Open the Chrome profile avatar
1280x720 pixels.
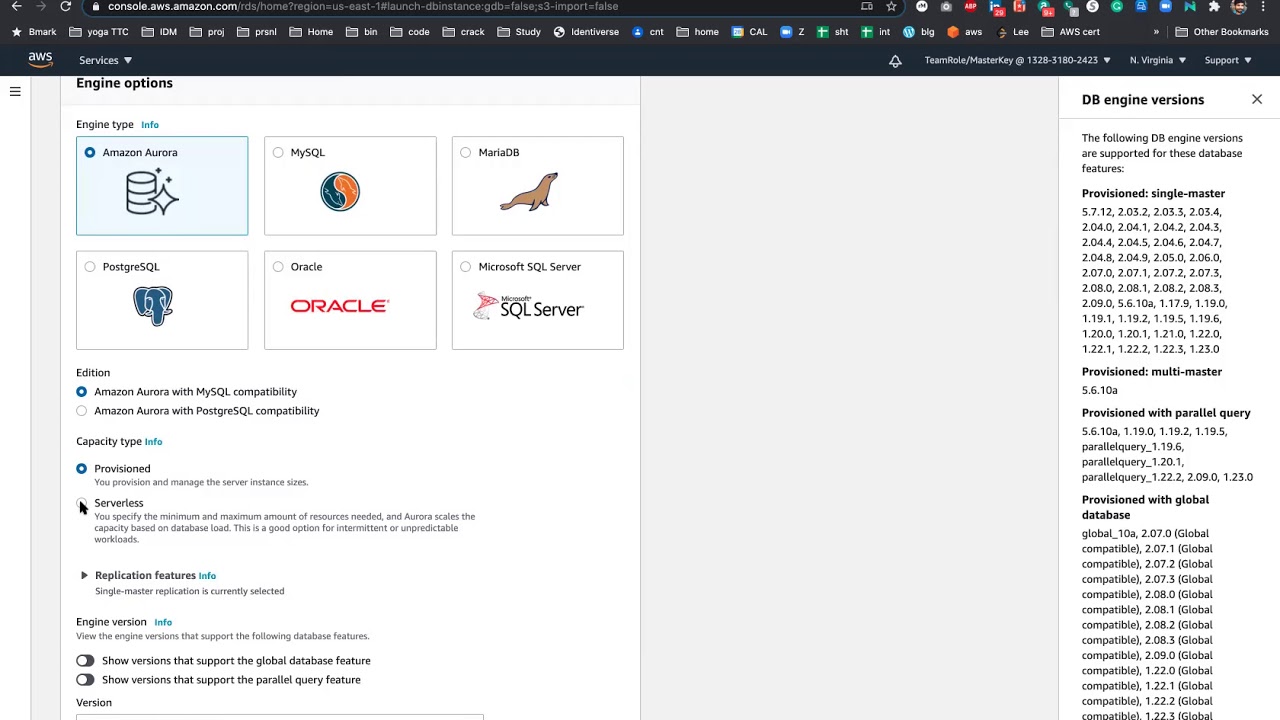click(1239, 6)
